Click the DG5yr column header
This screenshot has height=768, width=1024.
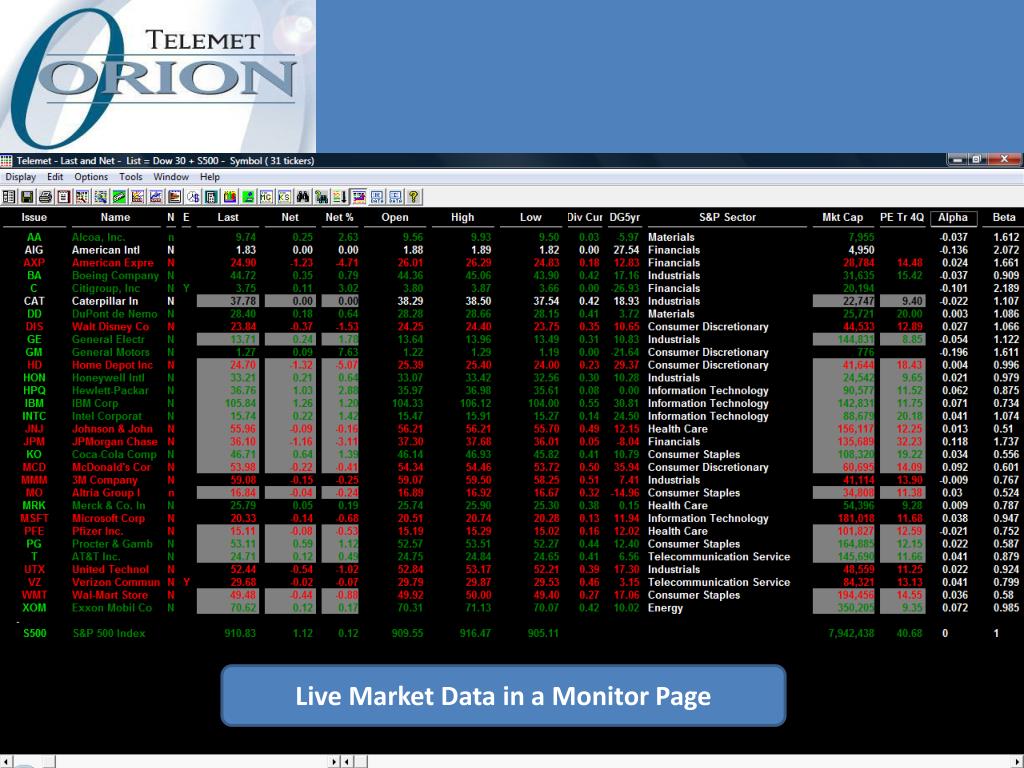624,217
